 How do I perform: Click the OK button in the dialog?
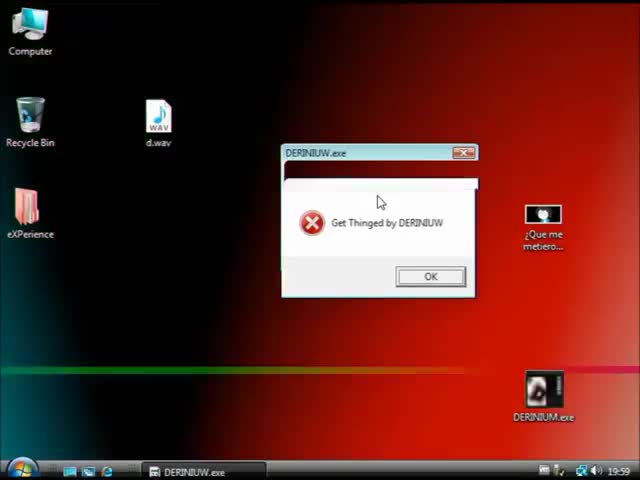(430, 277)
